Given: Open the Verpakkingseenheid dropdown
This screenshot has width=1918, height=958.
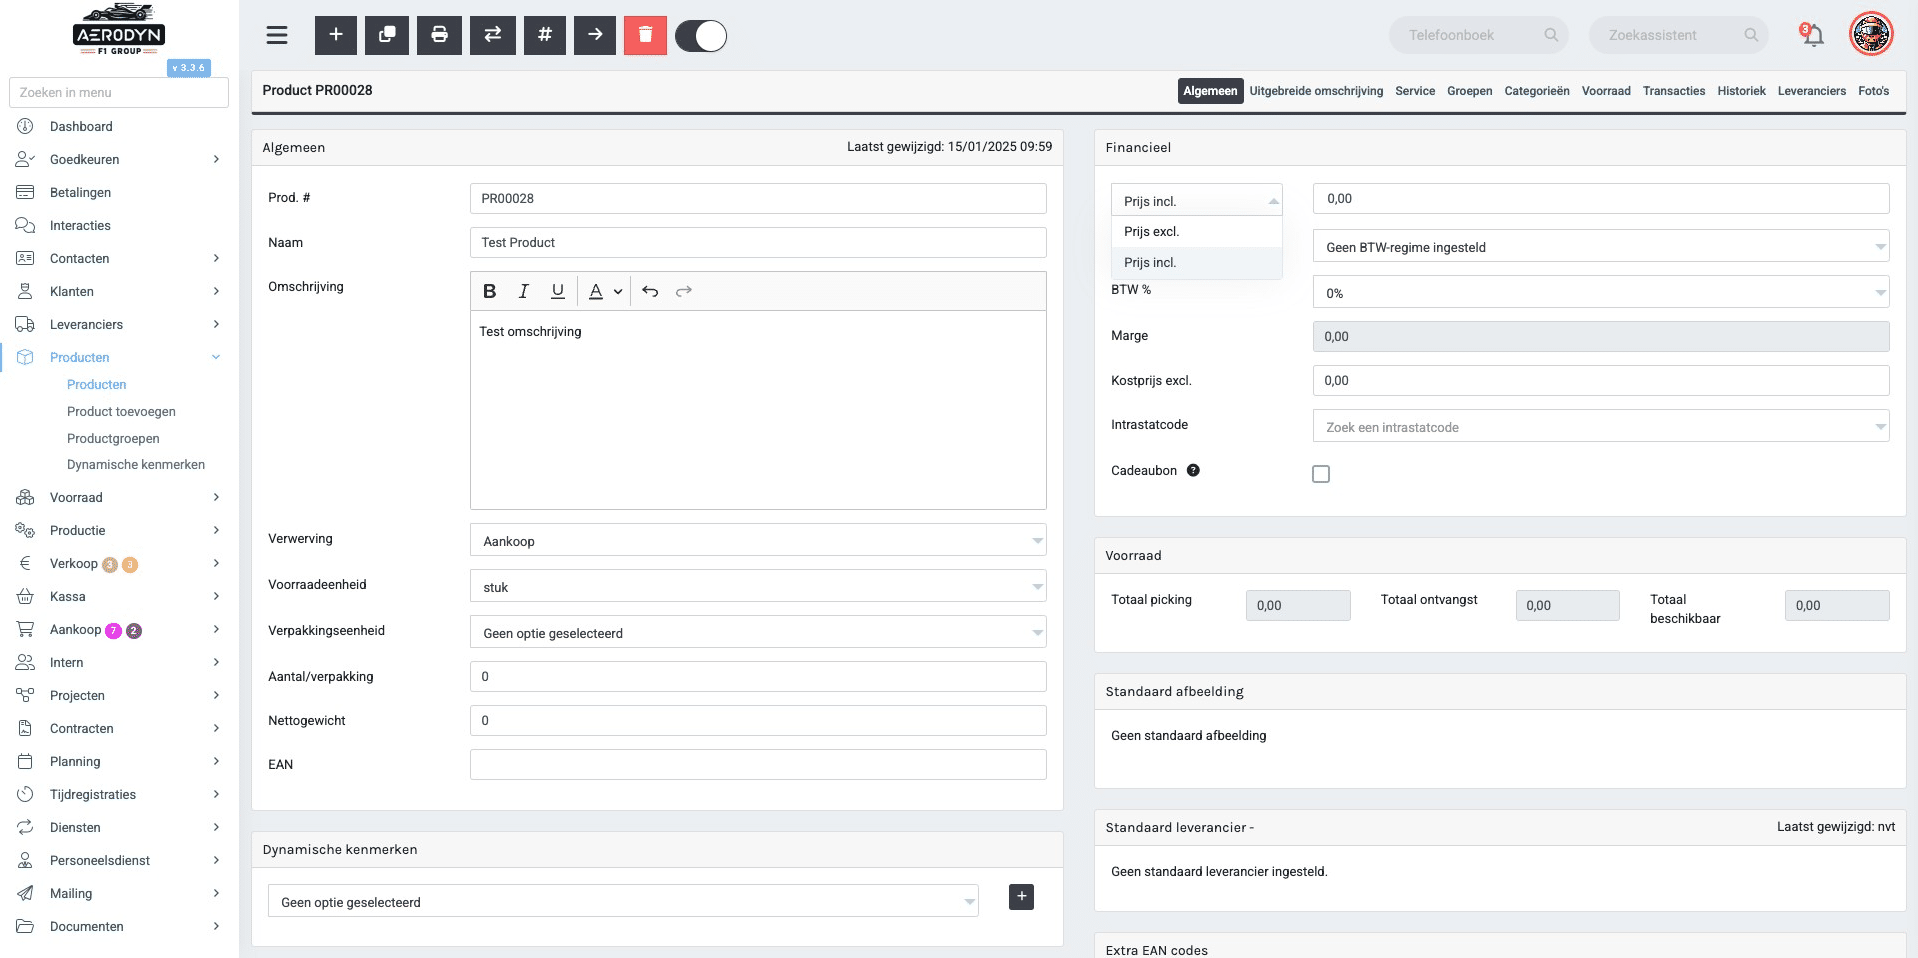Looking at the screenshot, I should pos(758,632).
